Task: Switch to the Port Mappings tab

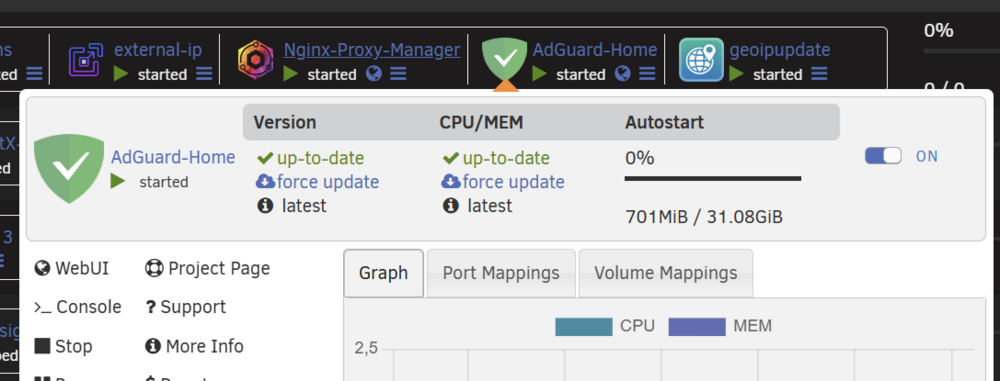Action: tap(501, 273)
